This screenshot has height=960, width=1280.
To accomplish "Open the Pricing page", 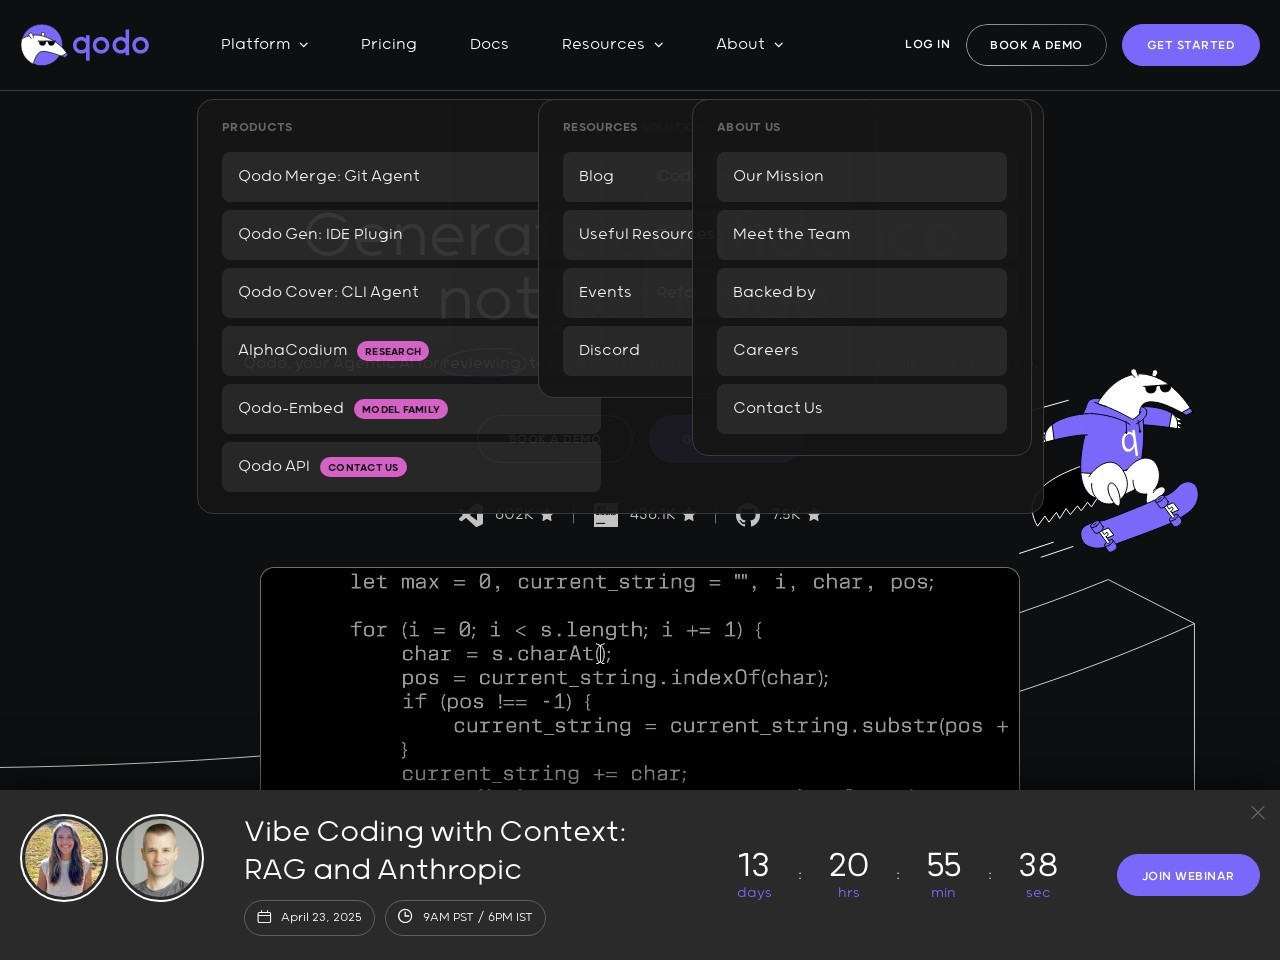I will pos(388,44).
